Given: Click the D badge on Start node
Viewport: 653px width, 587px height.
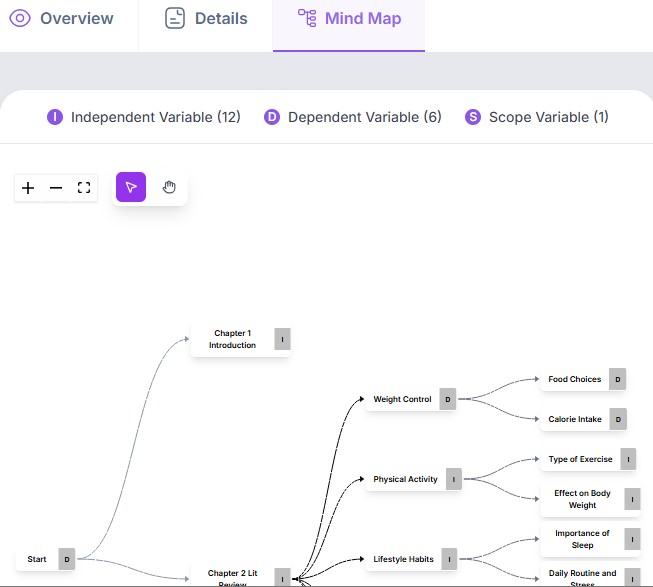Looking at the screenshot, I should (67, 559).
